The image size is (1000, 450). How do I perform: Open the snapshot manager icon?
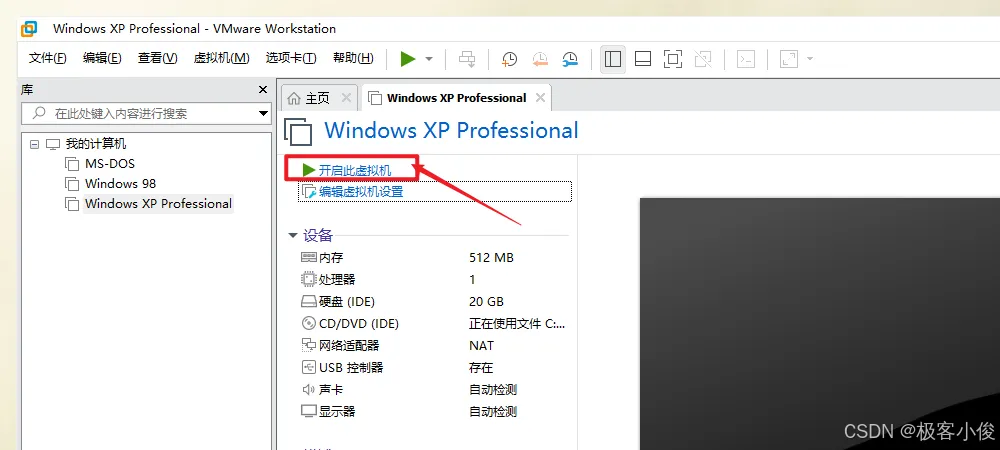[x=570, y=59]
